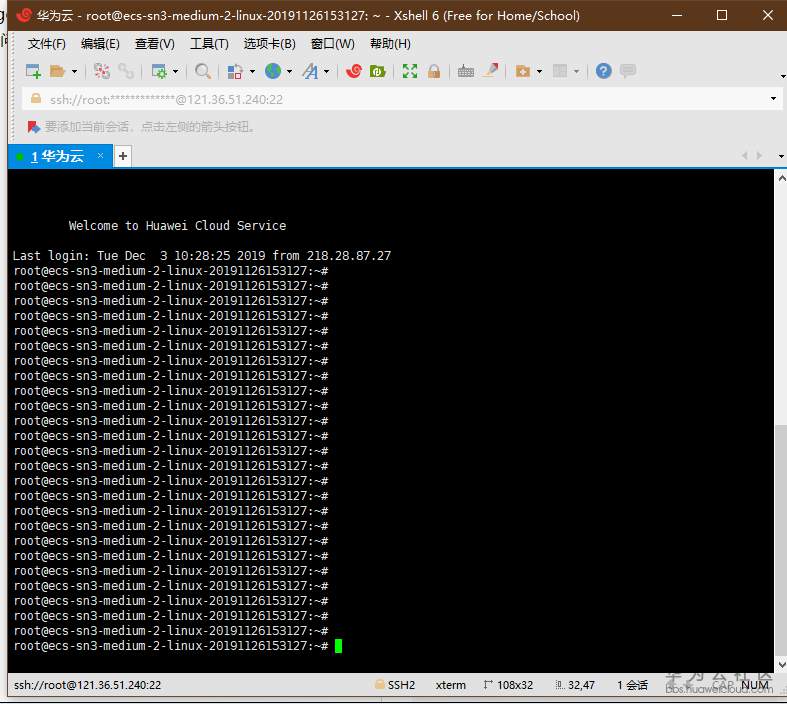Click the SSH2 status bar indicator
787x704 pixels.
[395, 685]
